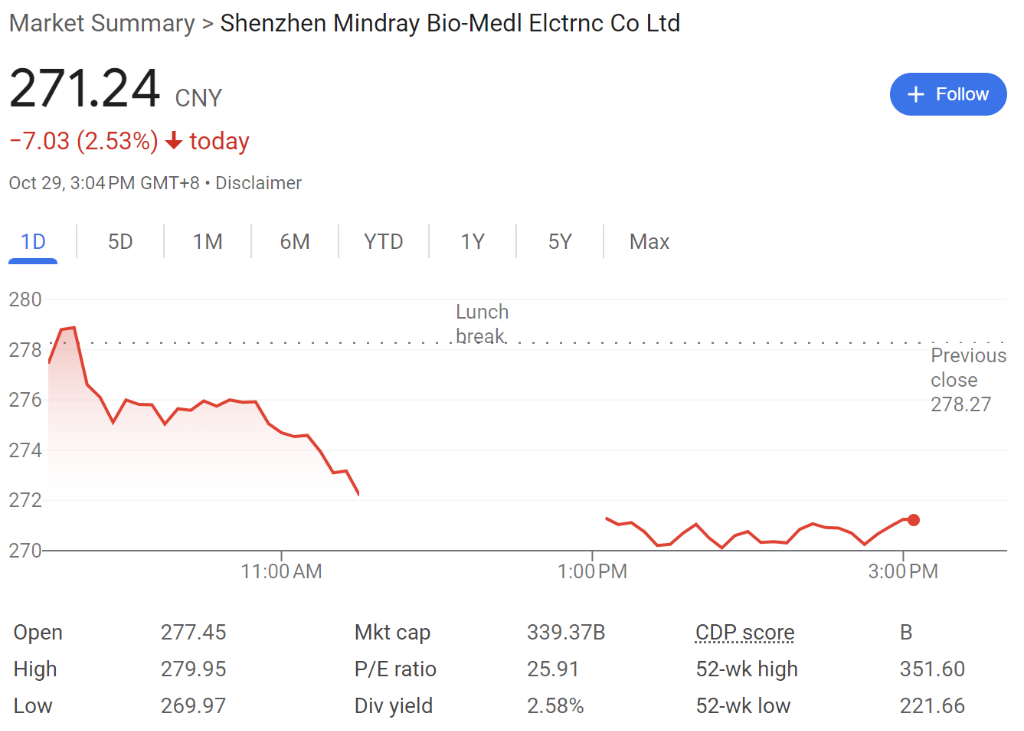
Task: Click the red down arrow icon
Action: point(174,141)
